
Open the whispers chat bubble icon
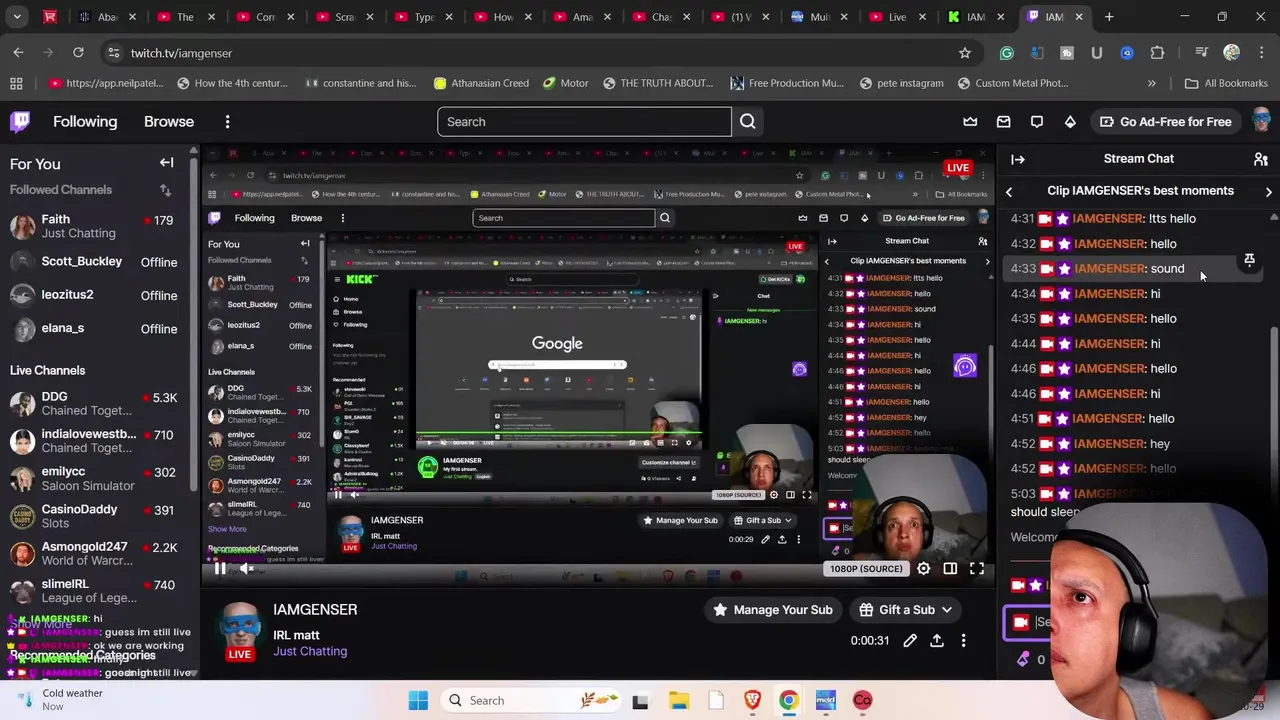click(1037, 122)
